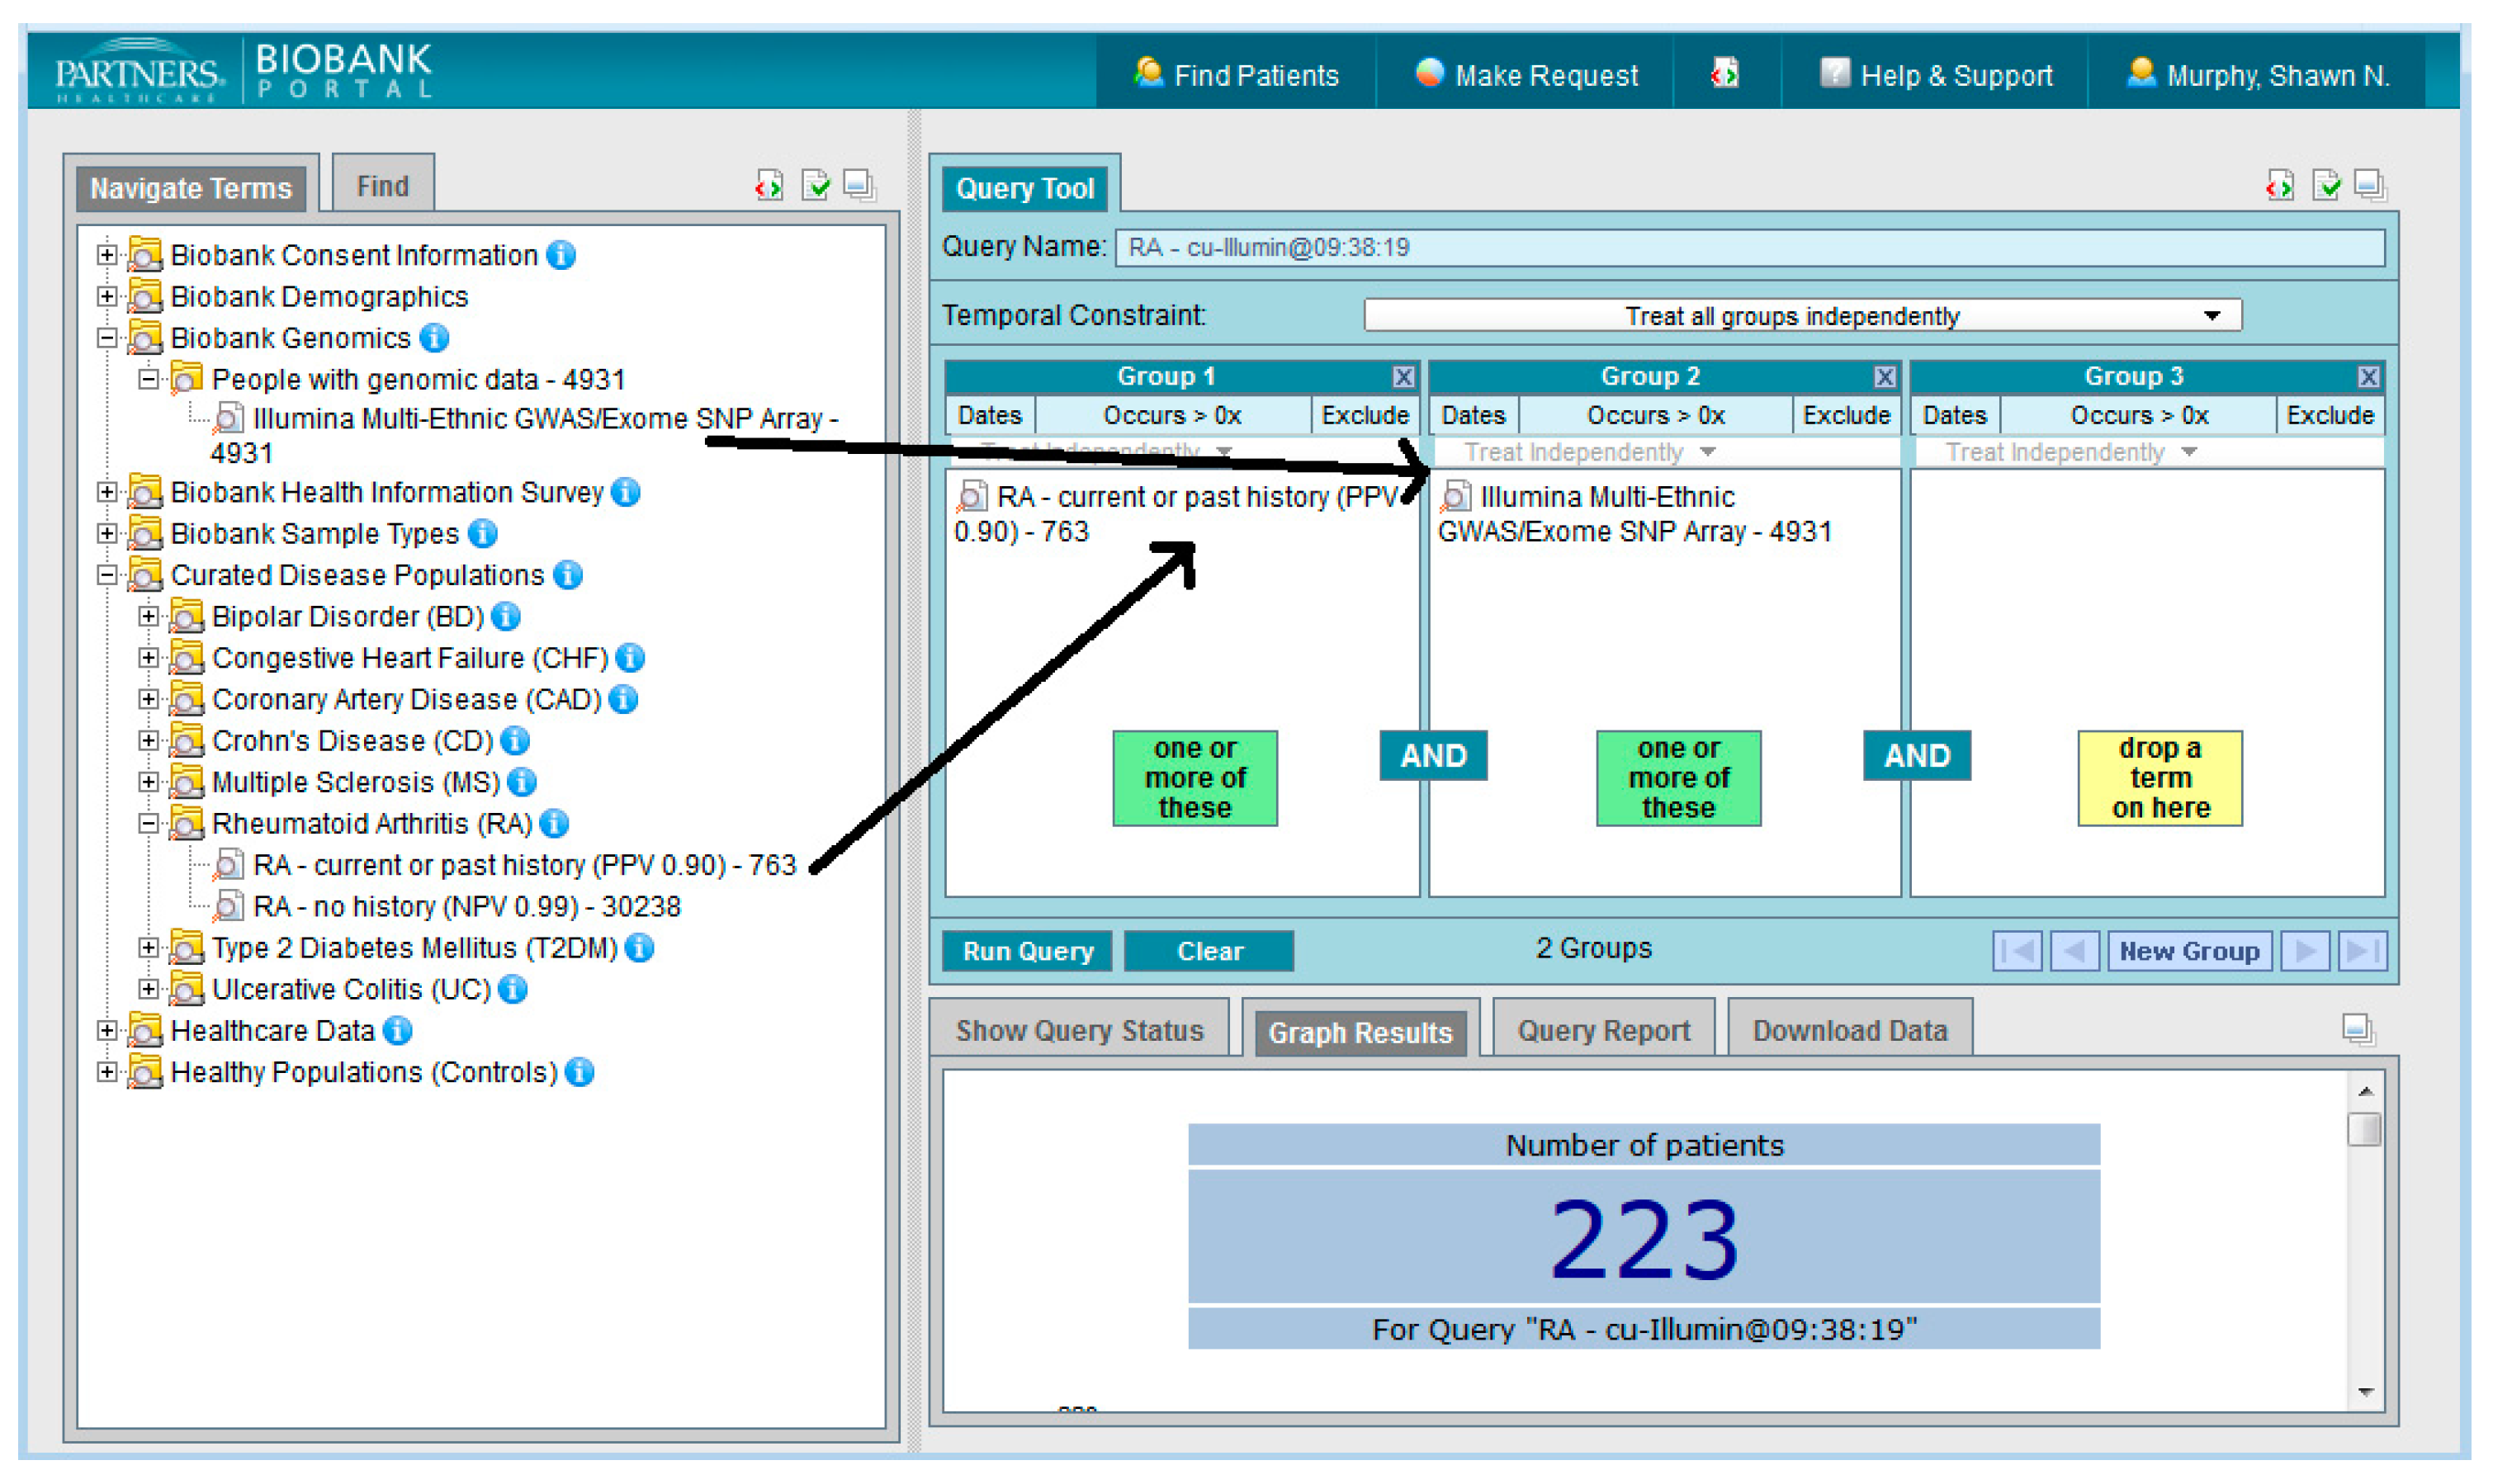The width and height of the screenshot is (2493, 1484).
Task: Click the info icon beside Healthcare Data
Action: click(398, 1031)
